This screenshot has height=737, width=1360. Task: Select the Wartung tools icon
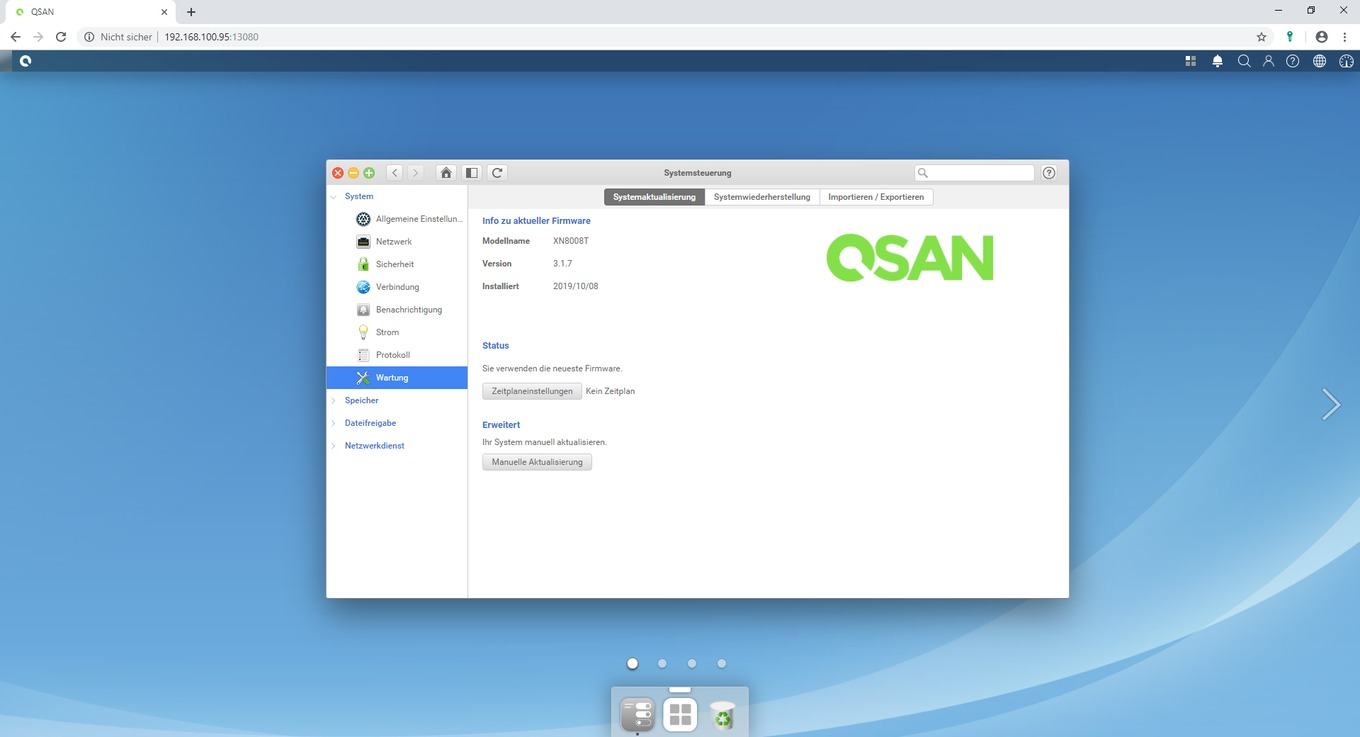(x=363, y=378)
